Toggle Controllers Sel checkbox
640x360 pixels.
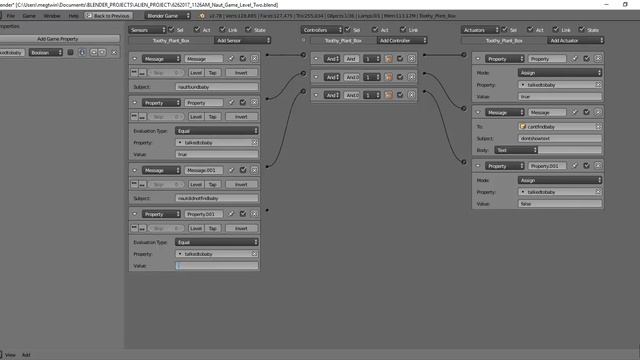(348, 29)
